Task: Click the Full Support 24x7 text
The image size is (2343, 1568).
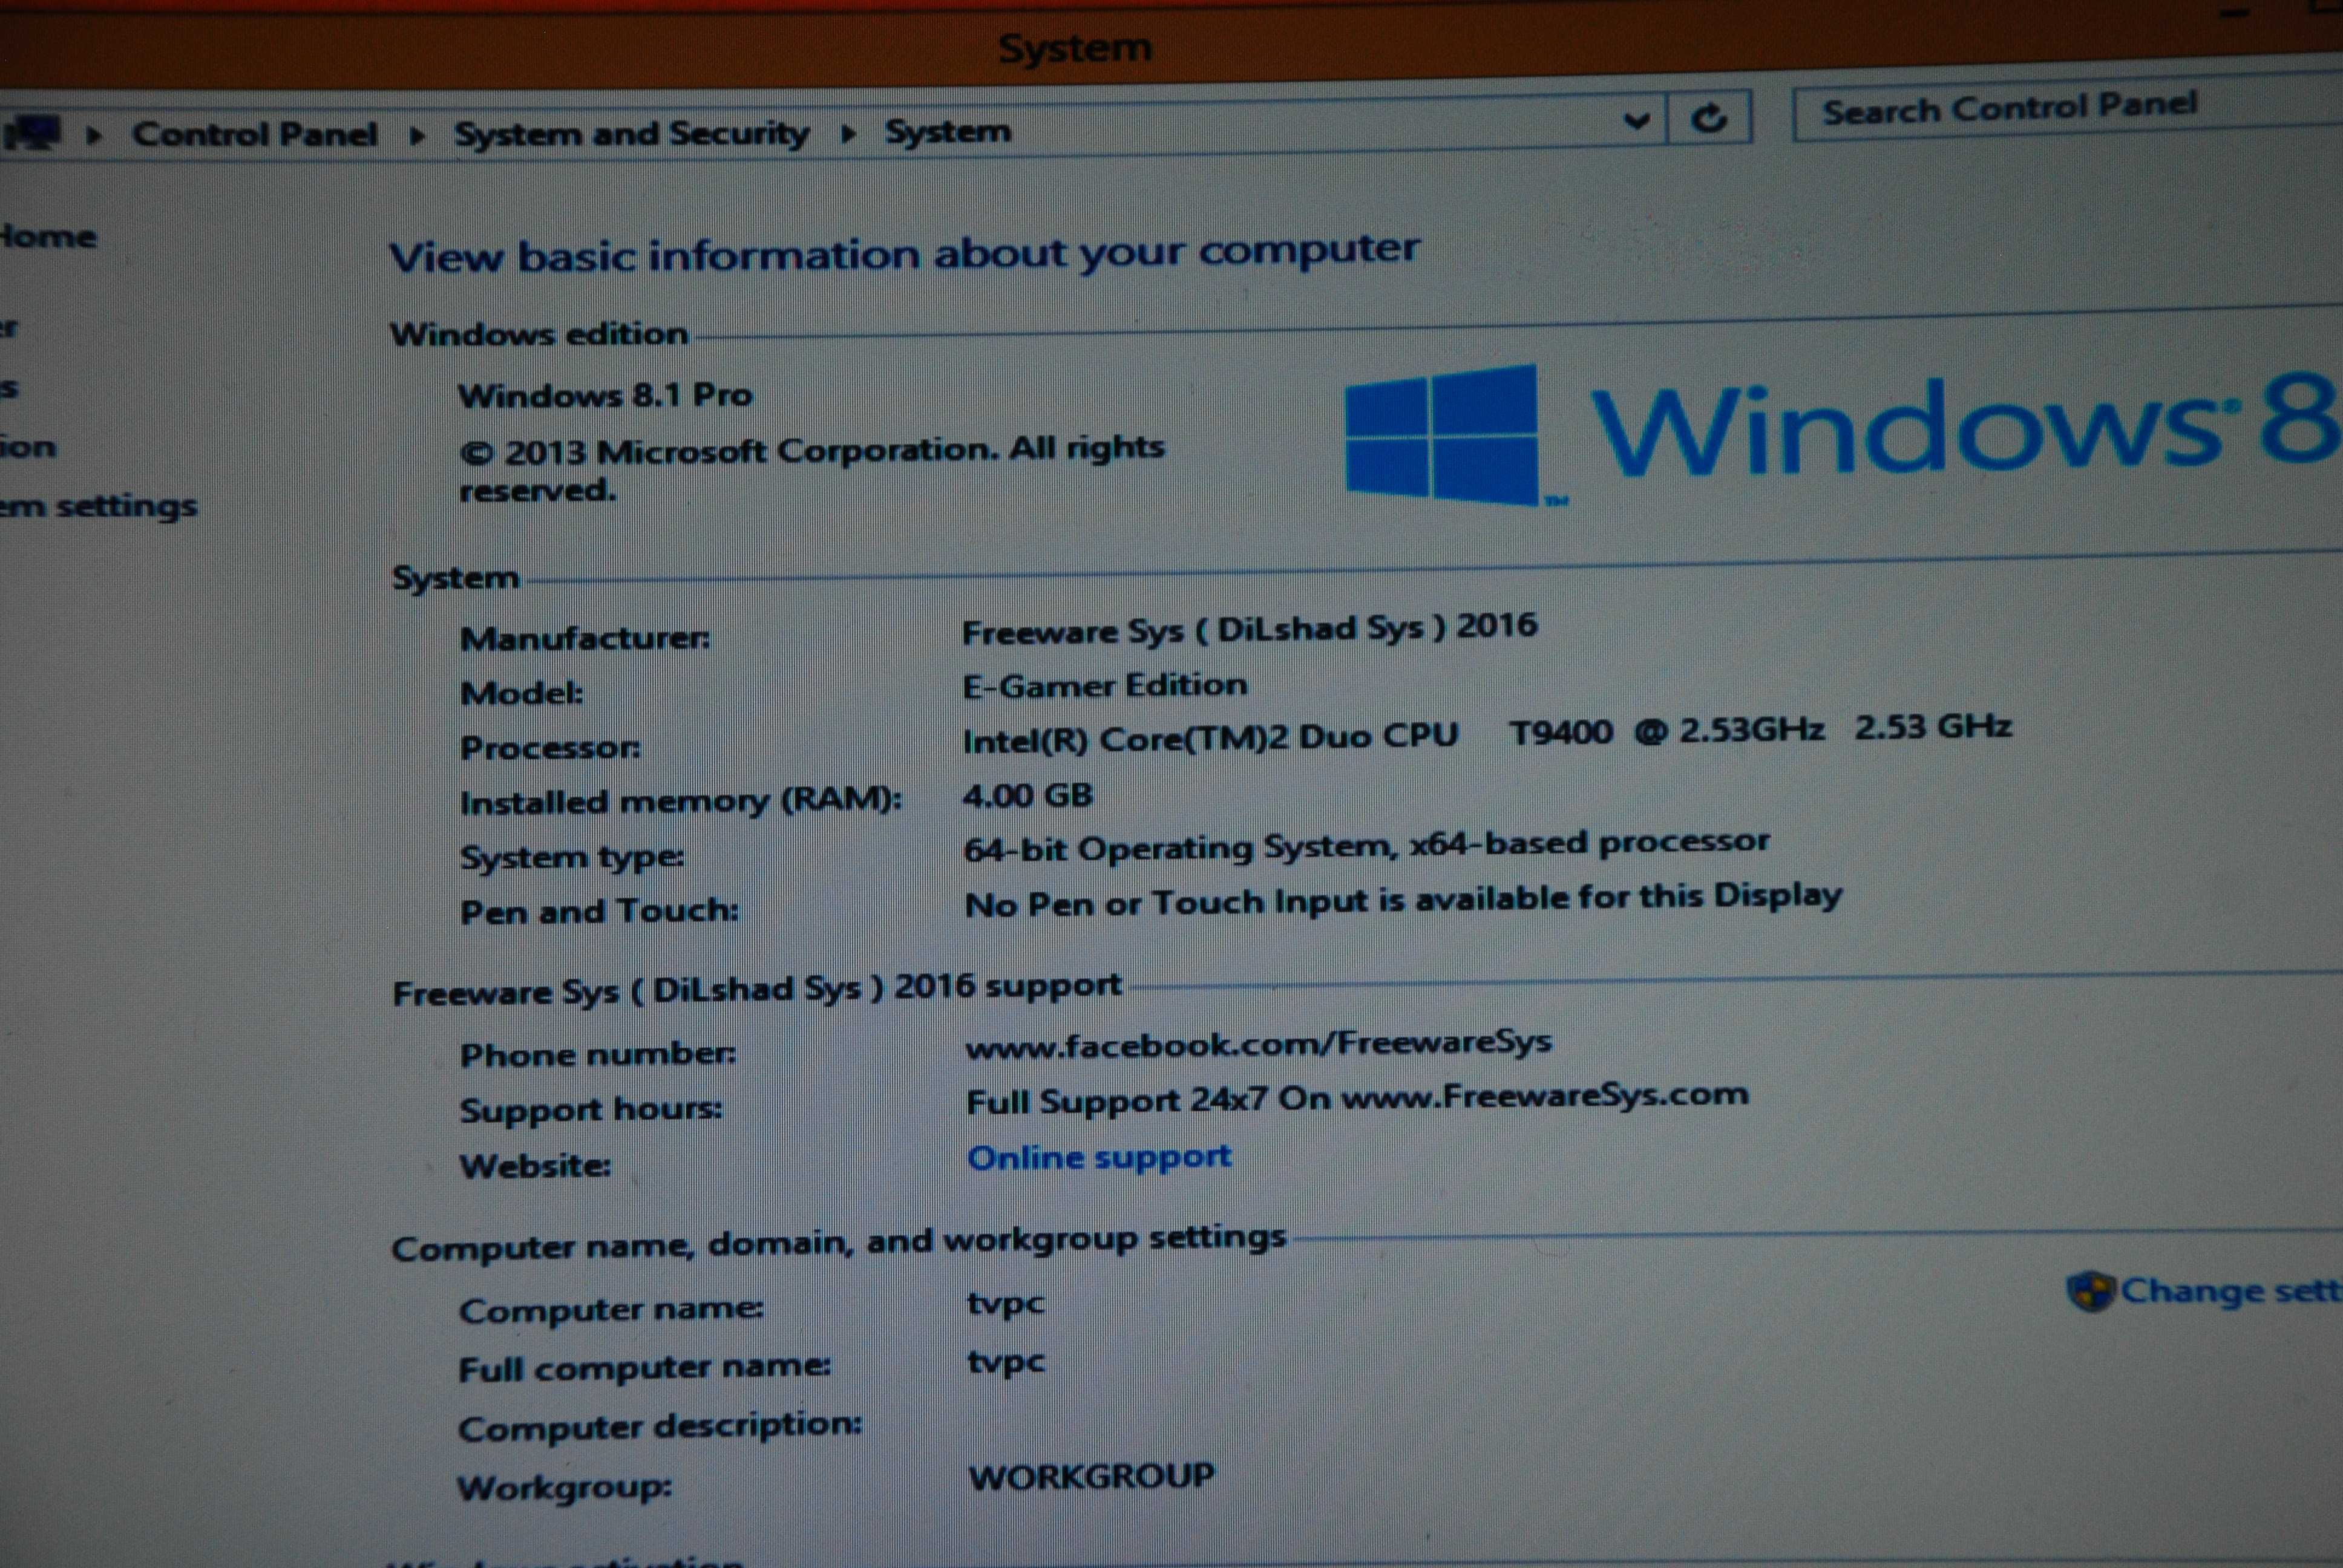Action: point(1357,1098)
